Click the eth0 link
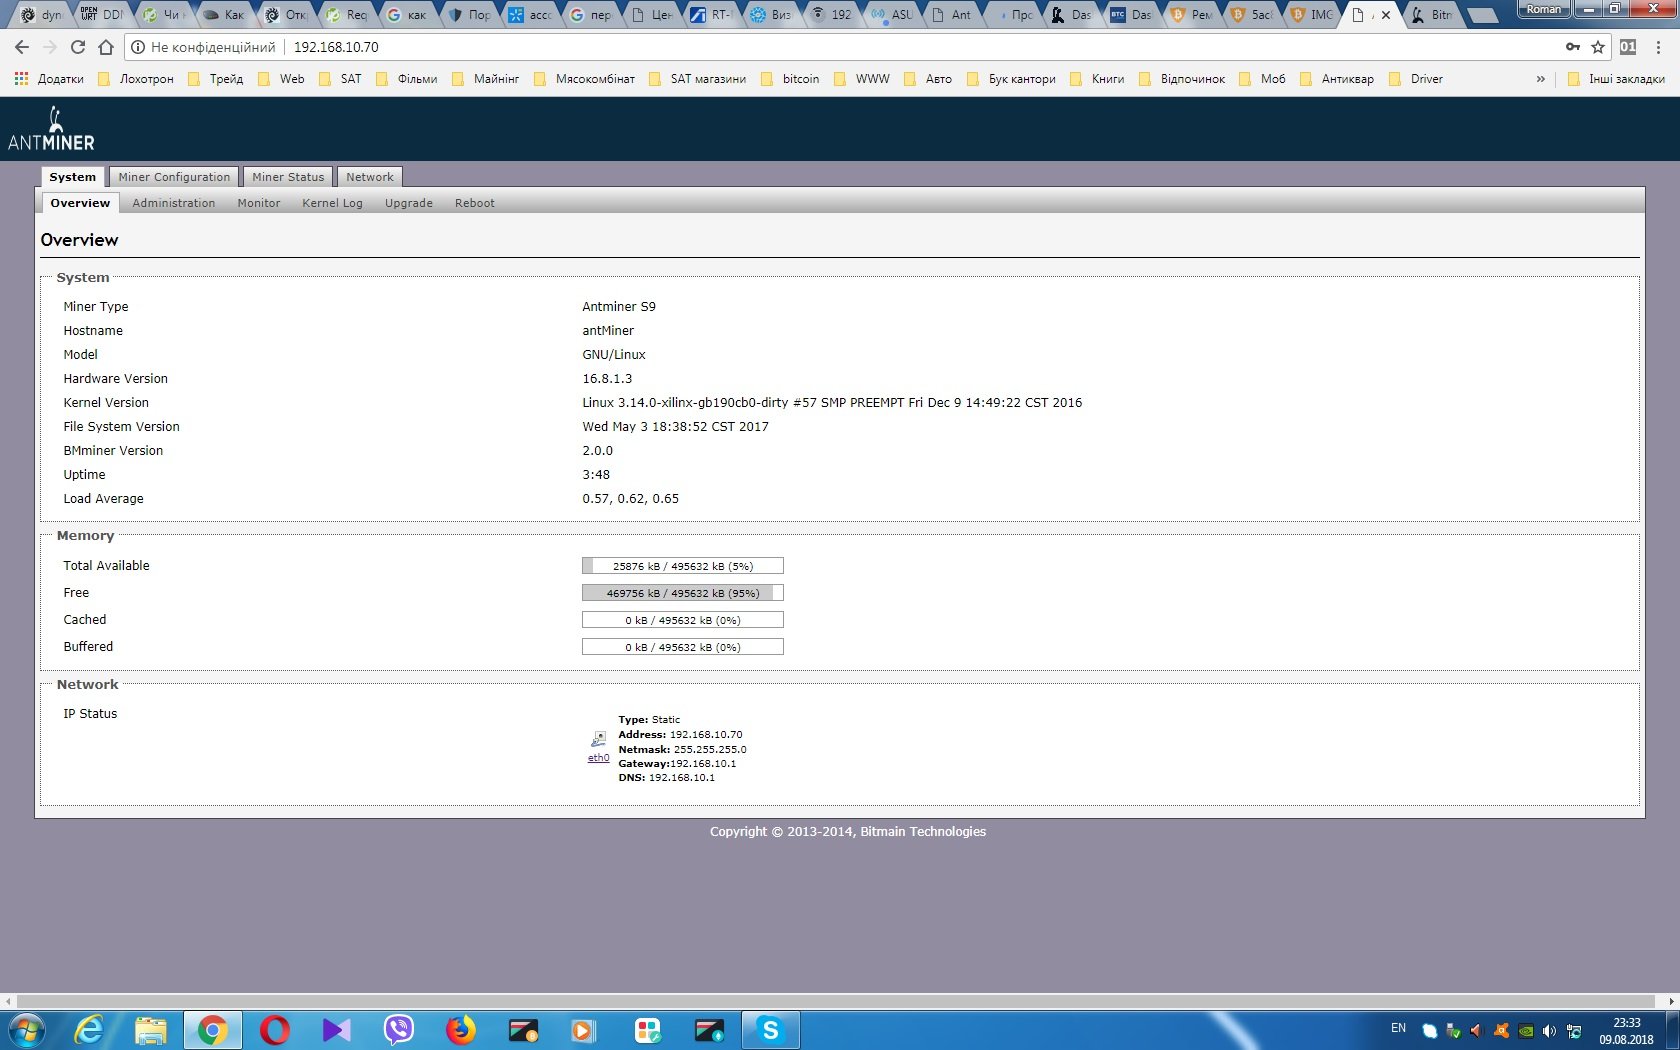 [598, 758]
